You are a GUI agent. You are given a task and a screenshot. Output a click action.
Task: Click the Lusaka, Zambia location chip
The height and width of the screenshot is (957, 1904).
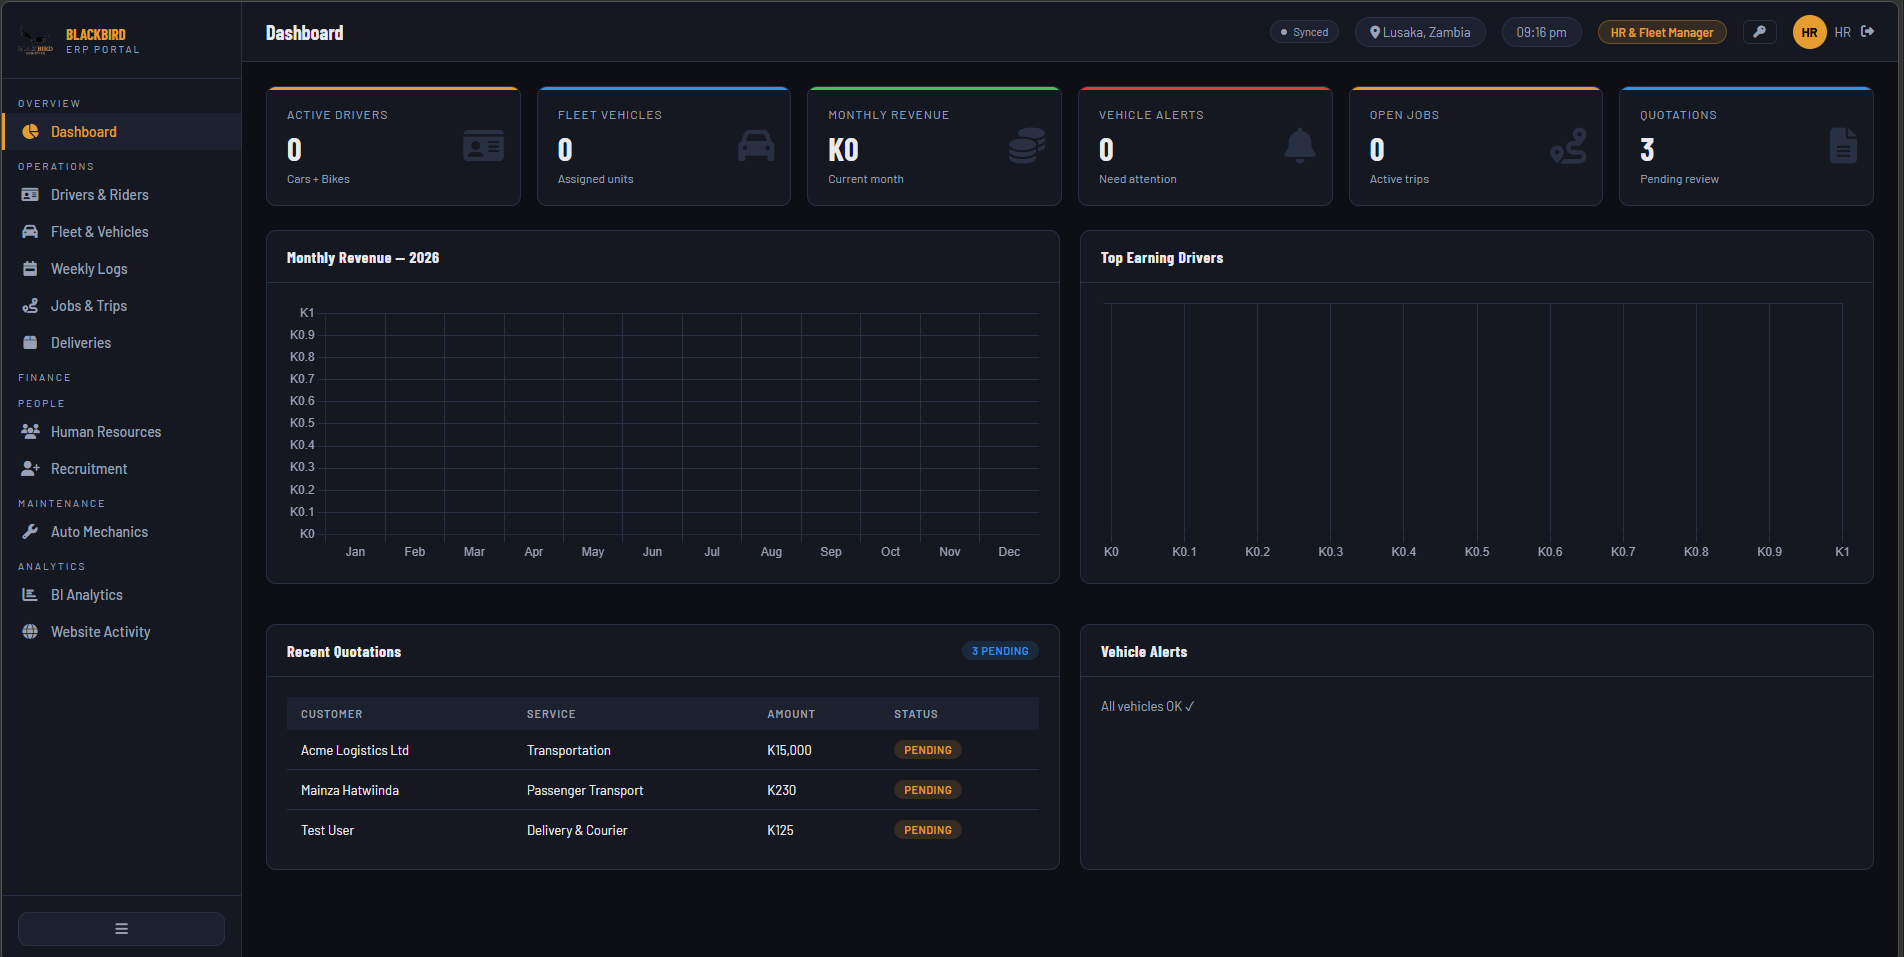pos(1420,31)
